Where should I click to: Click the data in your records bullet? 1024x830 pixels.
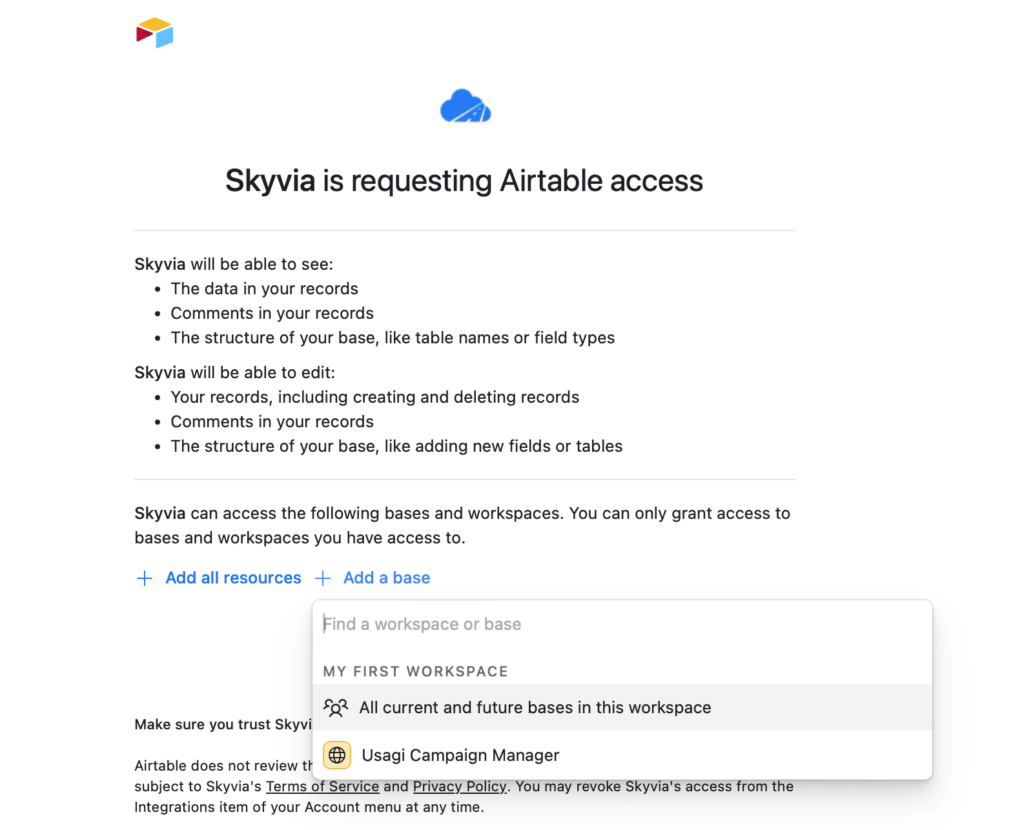[x=264, y=289]
